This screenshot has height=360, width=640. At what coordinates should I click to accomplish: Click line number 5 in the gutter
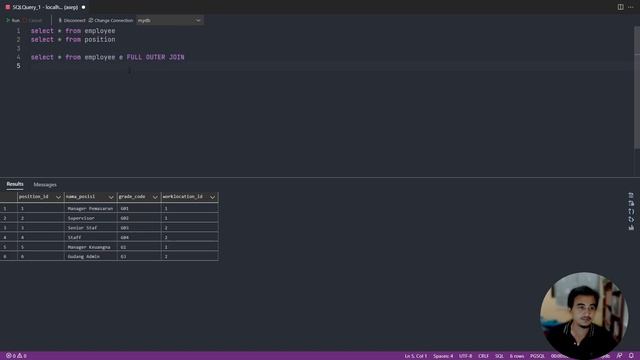point(18,66)
